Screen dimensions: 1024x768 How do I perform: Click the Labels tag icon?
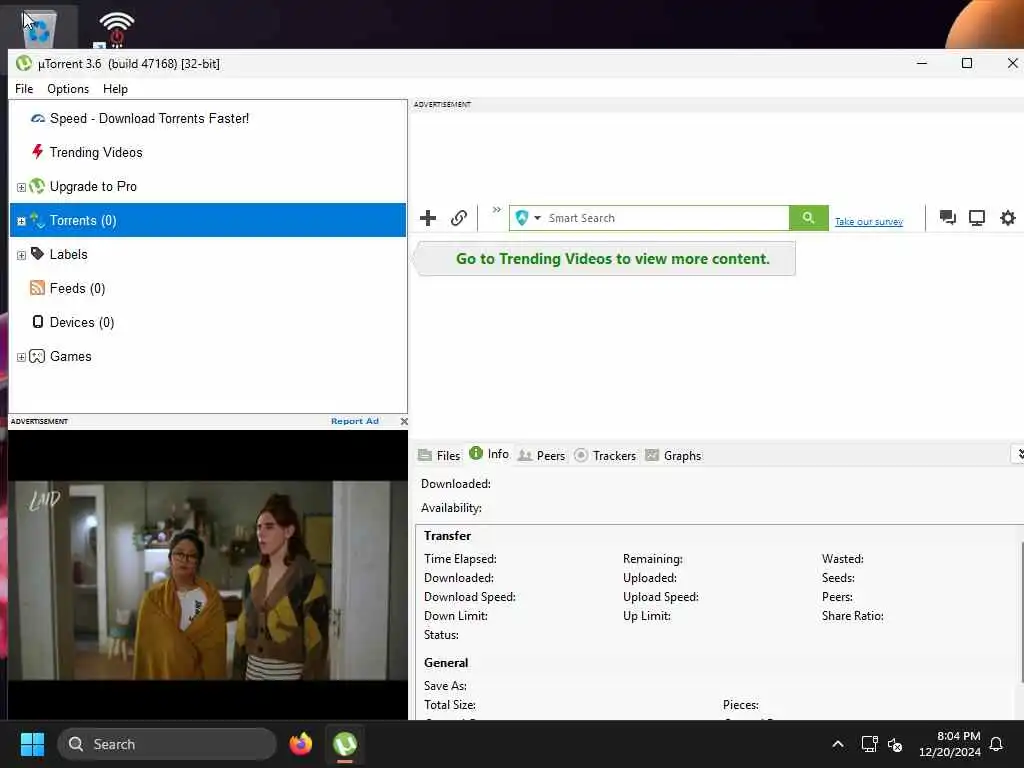tap(37, 254)
